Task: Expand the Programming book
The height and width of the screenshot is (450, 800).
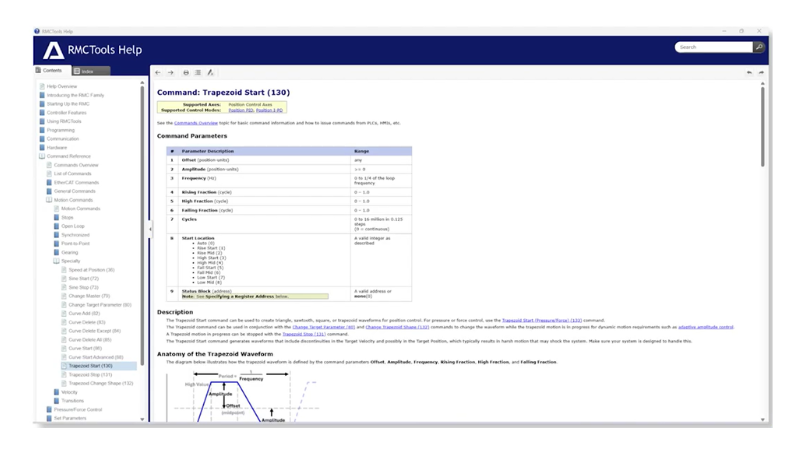Action: click(x=42, y=130)
